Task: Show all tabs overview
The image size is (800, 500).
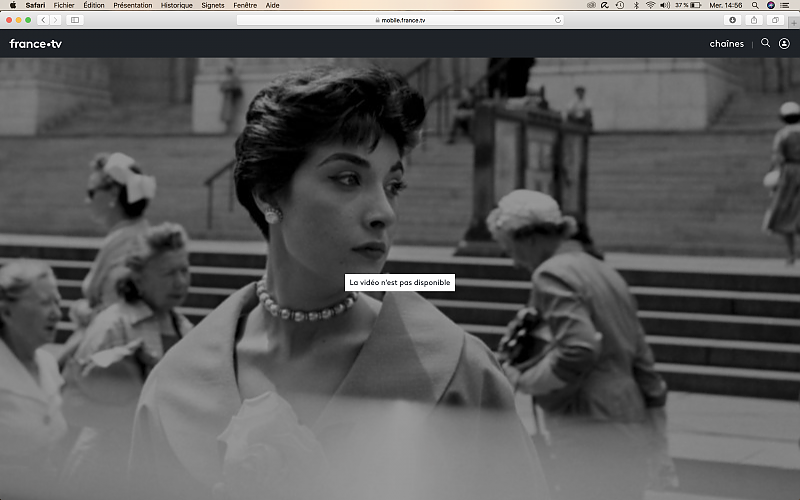Action: coord(773,19)
